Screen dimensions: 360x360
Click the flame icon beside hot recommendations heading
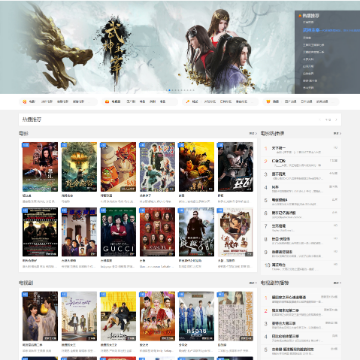coord(300,15)
